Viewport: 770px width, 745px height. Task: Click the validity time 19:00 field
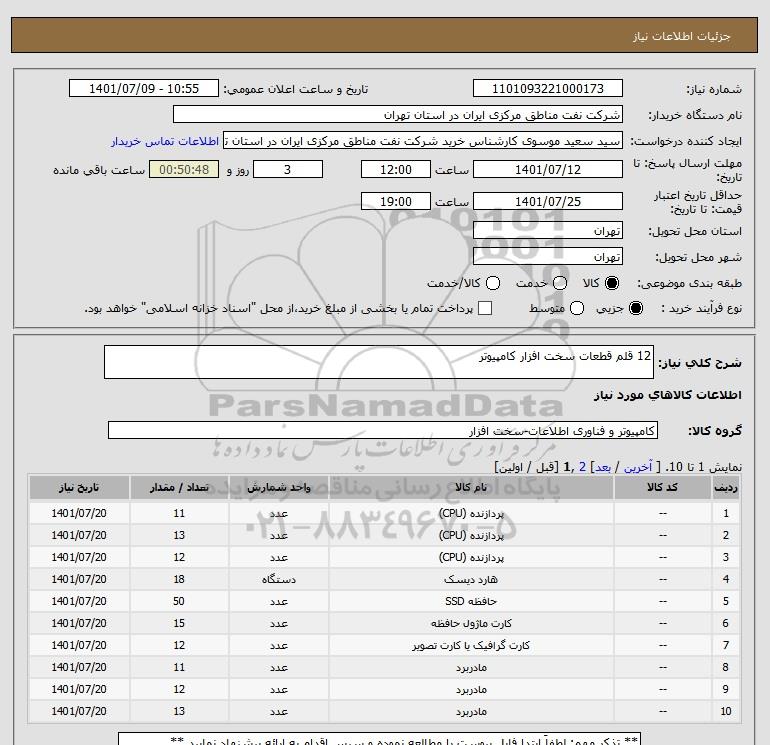[x=396, y=201]
